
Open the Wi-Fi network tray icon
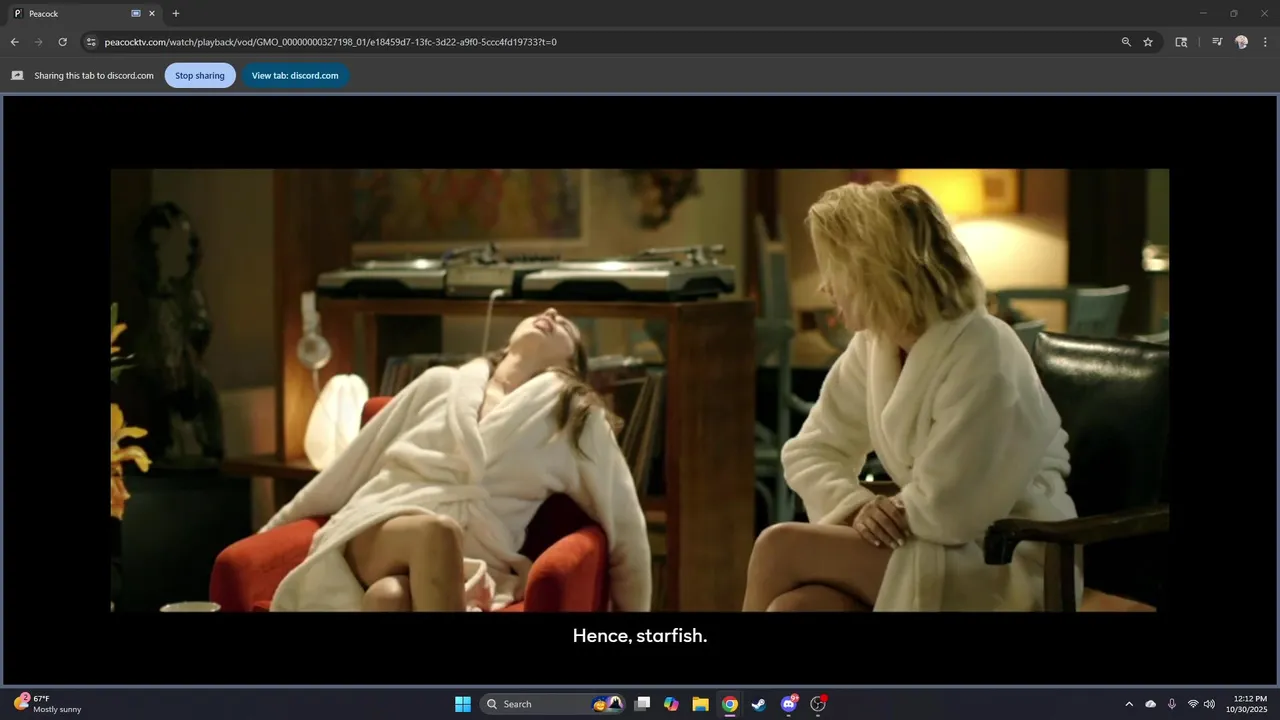(x=1193, y=704)
